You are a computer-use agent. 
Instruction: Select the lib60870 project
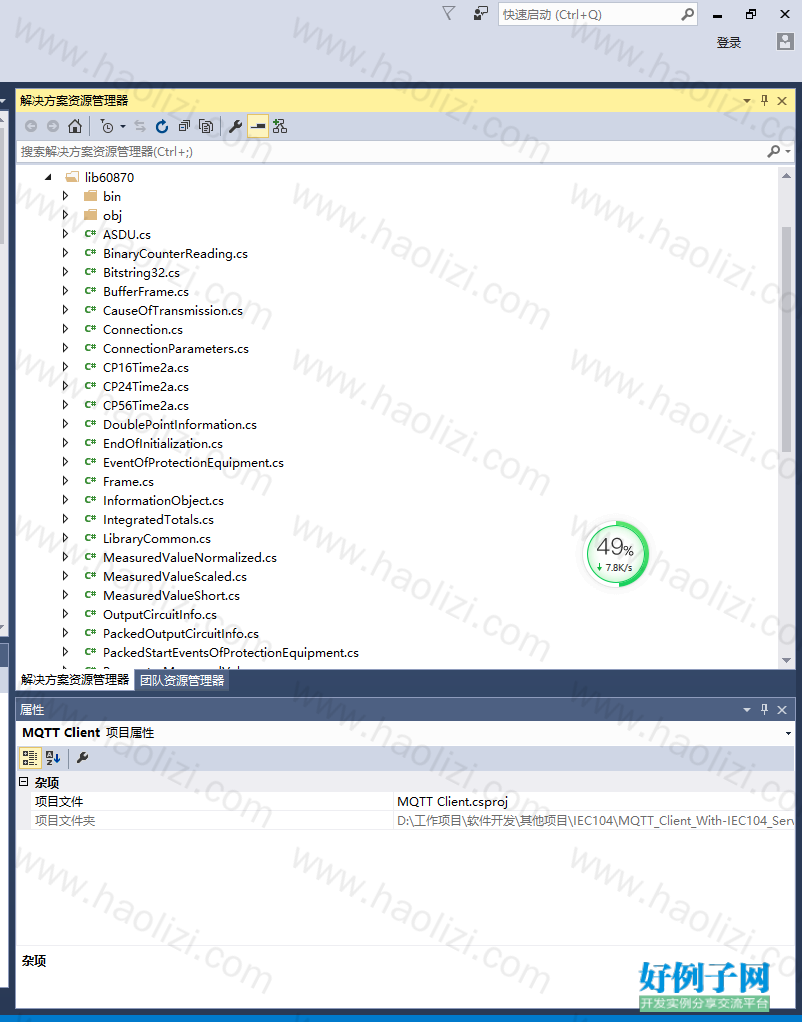(x=110, y=177)
